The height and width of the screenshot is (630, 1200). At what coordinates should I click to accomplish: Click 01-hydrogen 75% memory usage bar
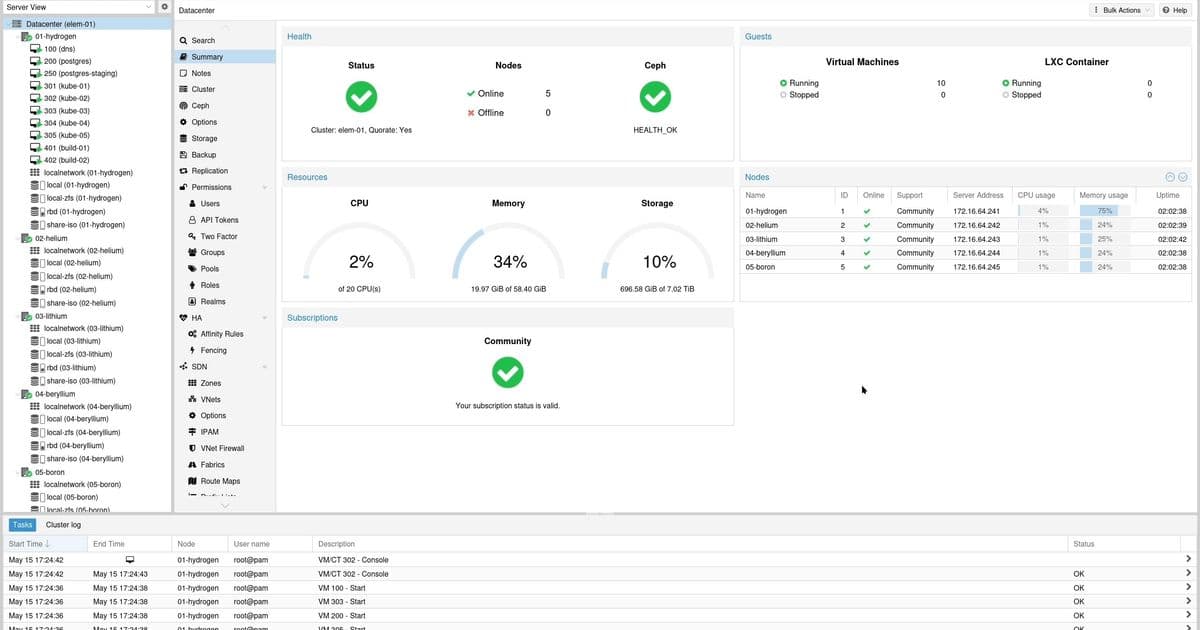[1104, 211]
